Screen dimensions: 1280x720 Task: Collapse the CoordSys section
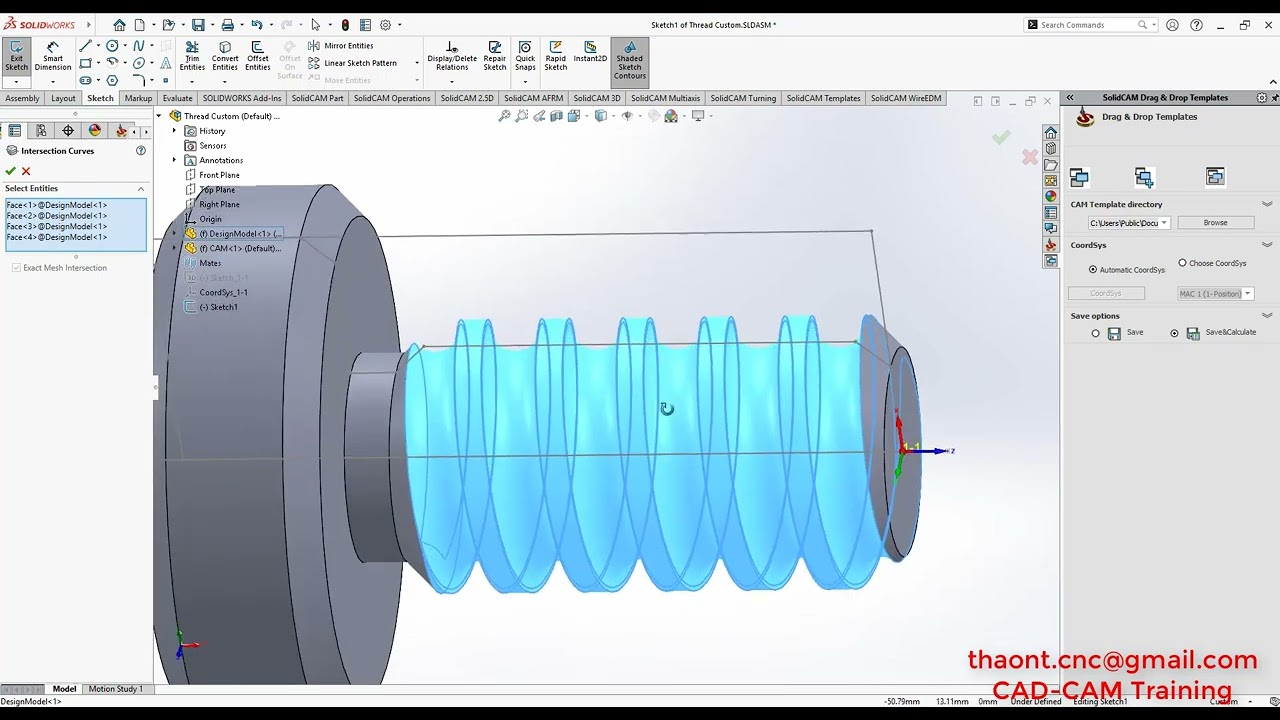click(1267, 245)
